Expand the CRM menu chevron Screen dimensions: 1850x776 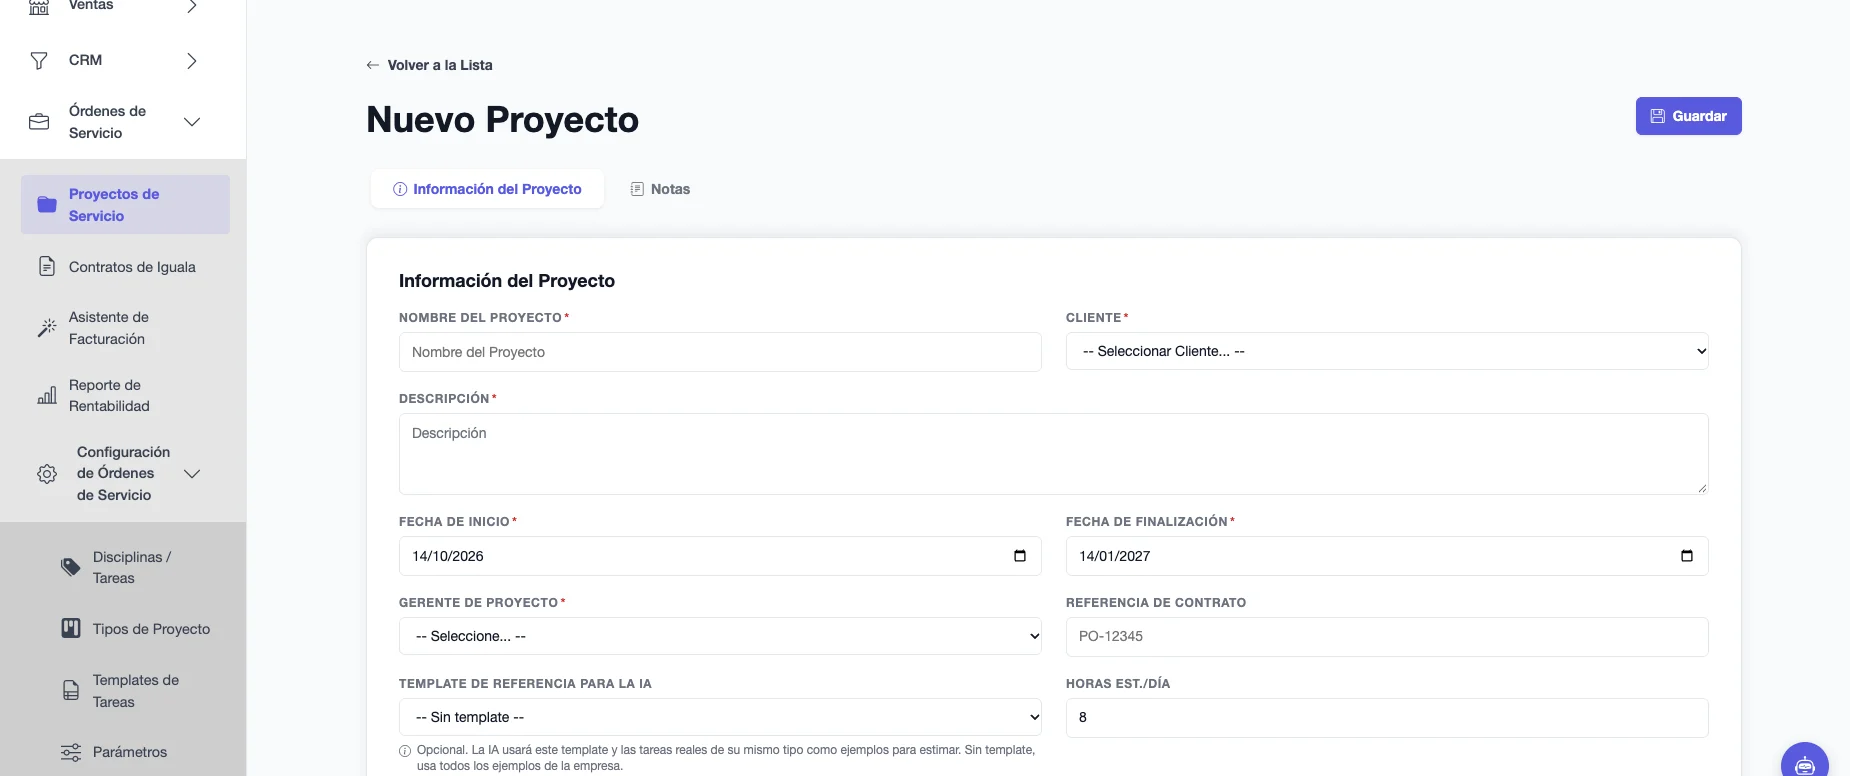(192, 61)
